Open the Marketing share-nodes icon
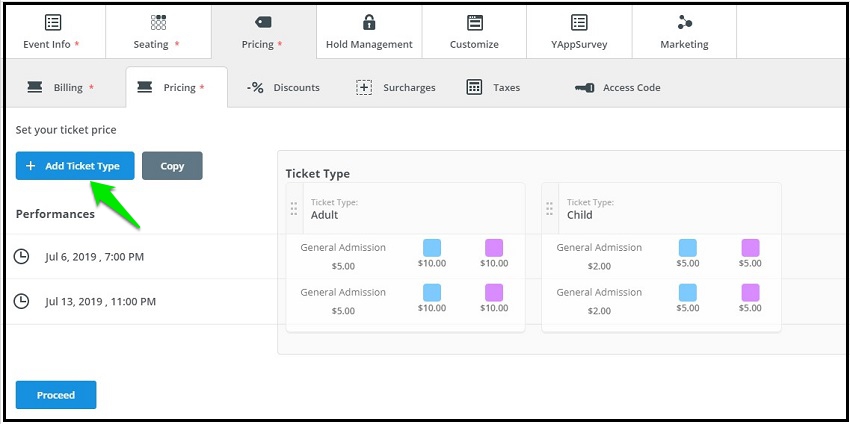 pyautogui.click(x=685, y=22)
